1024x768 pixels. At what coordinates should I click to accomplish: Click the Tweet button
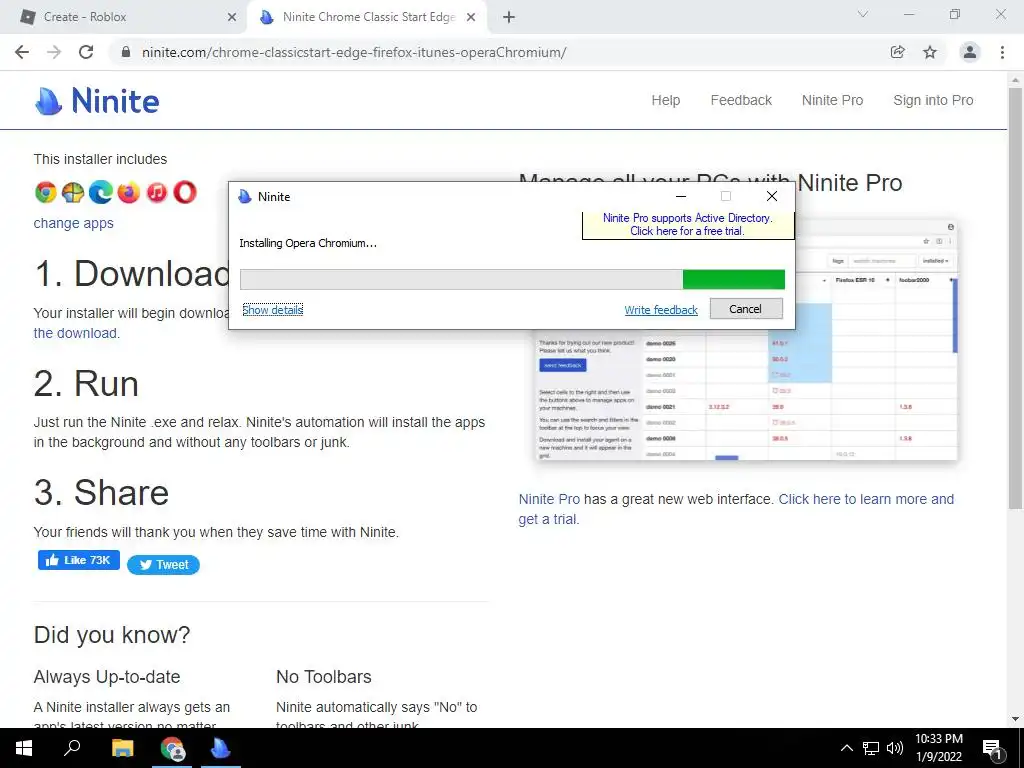(163, 565)
